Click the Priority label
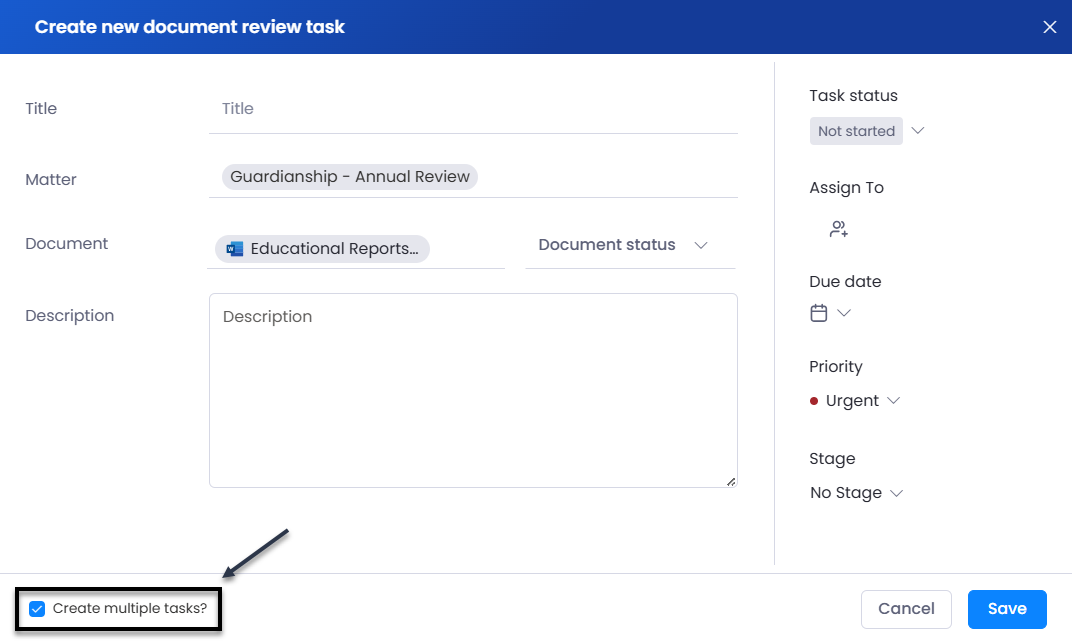Image resolution: width=1072 pixels, height=641 pixels. coord(835,367)
